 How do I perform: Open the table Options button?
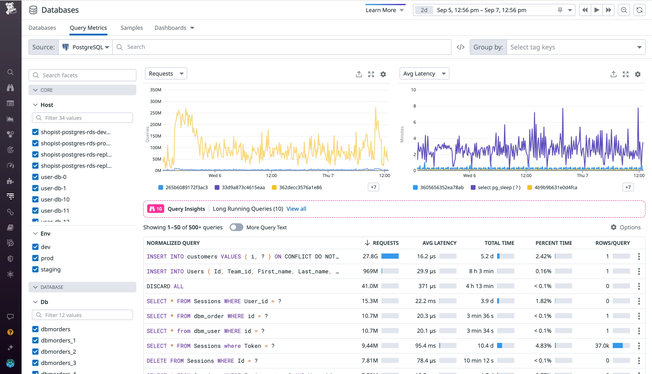click(x=625, y=227)
